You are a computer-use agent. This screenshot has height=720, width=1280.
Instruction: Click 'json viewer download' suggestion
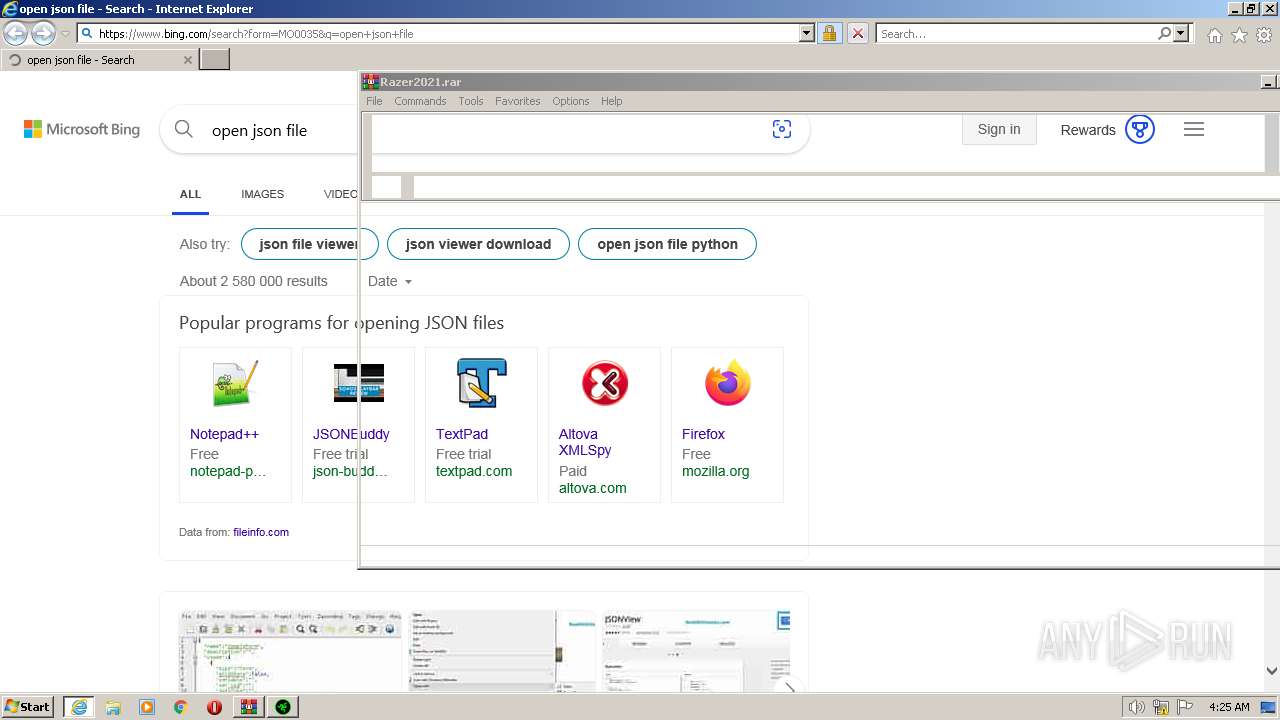[x=478, y=244]
